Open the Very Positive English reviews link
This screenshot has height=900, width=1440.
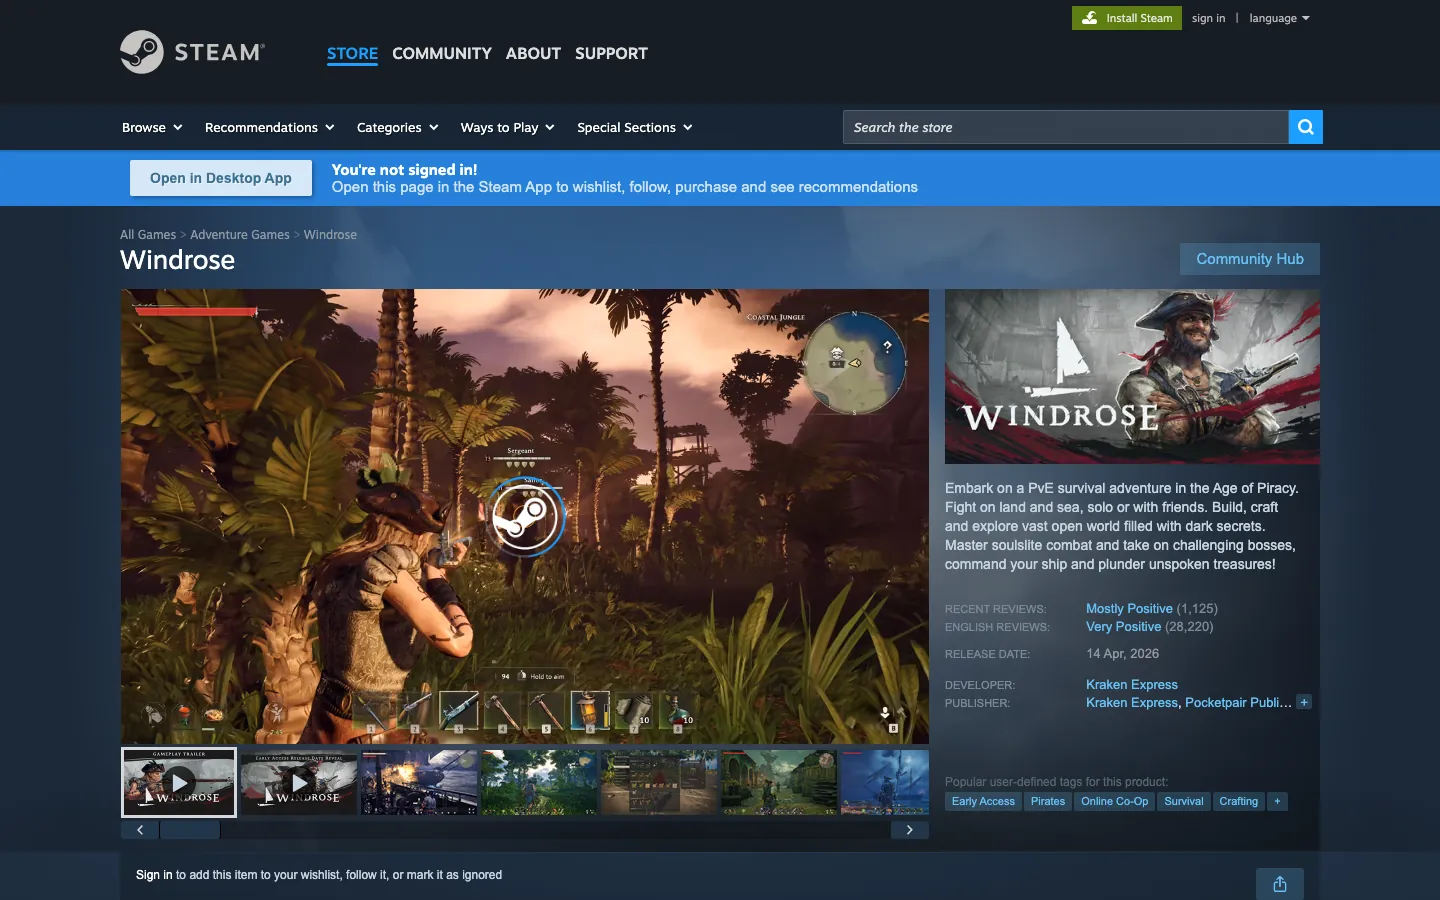click(x=1124, y=626)
